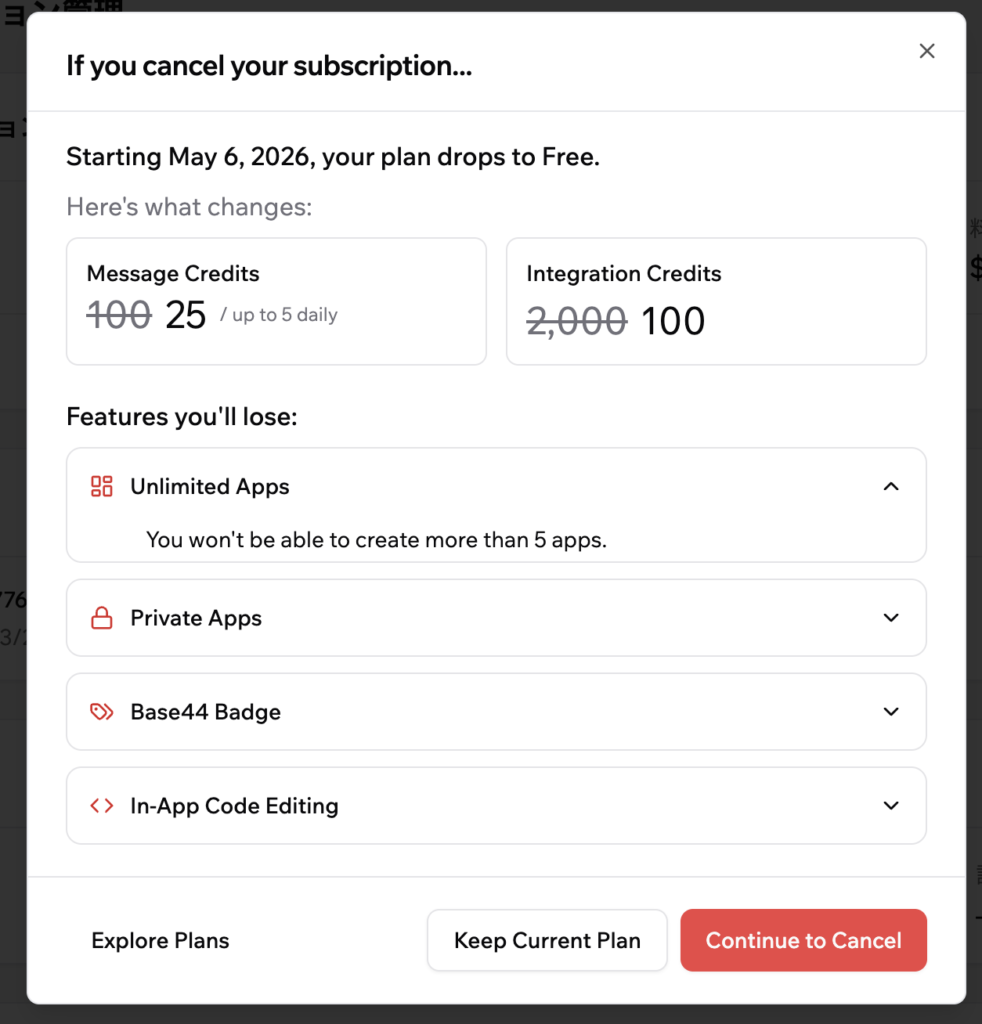The image size is (982, 1024).
Task: Choose Keep Current Plan
Action: pos(547,940)
